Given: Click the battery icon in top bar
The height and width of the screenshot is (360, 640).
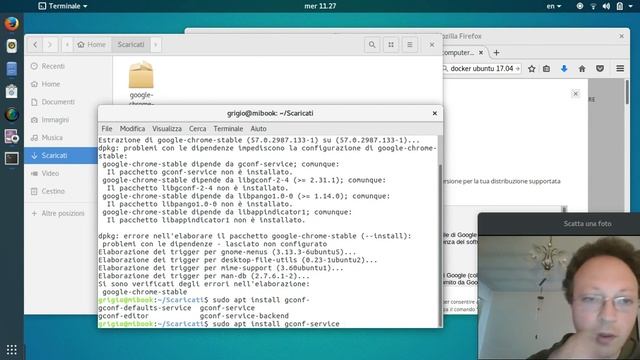Looking at the screenshot, I should [620, 6].
